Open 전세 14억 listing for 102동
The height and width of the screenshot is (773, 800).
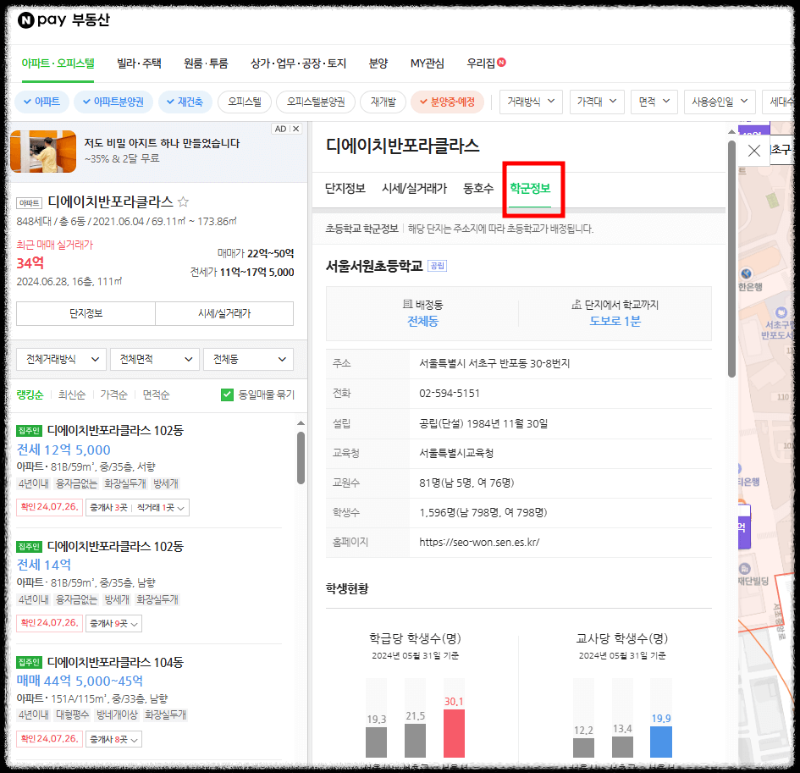coord(44,565)
